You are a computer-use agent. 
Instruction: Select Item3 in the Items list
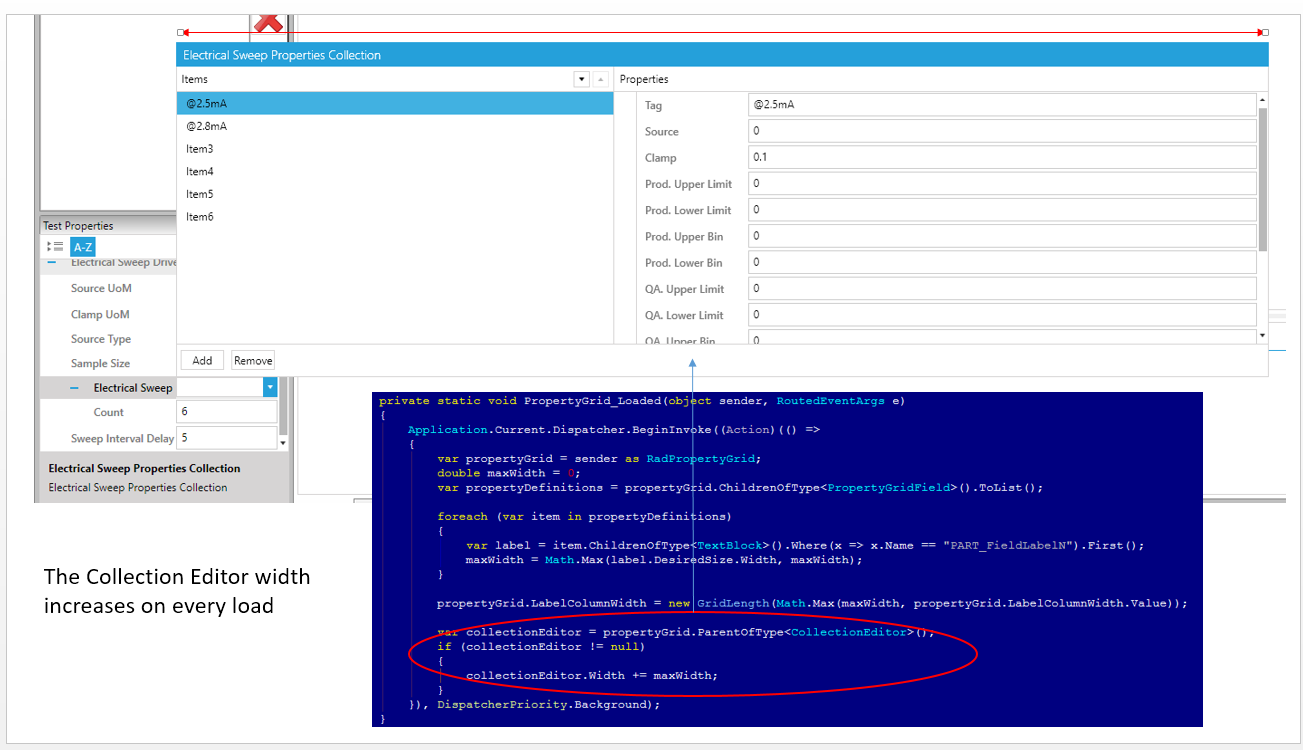[x=395, y=149]
